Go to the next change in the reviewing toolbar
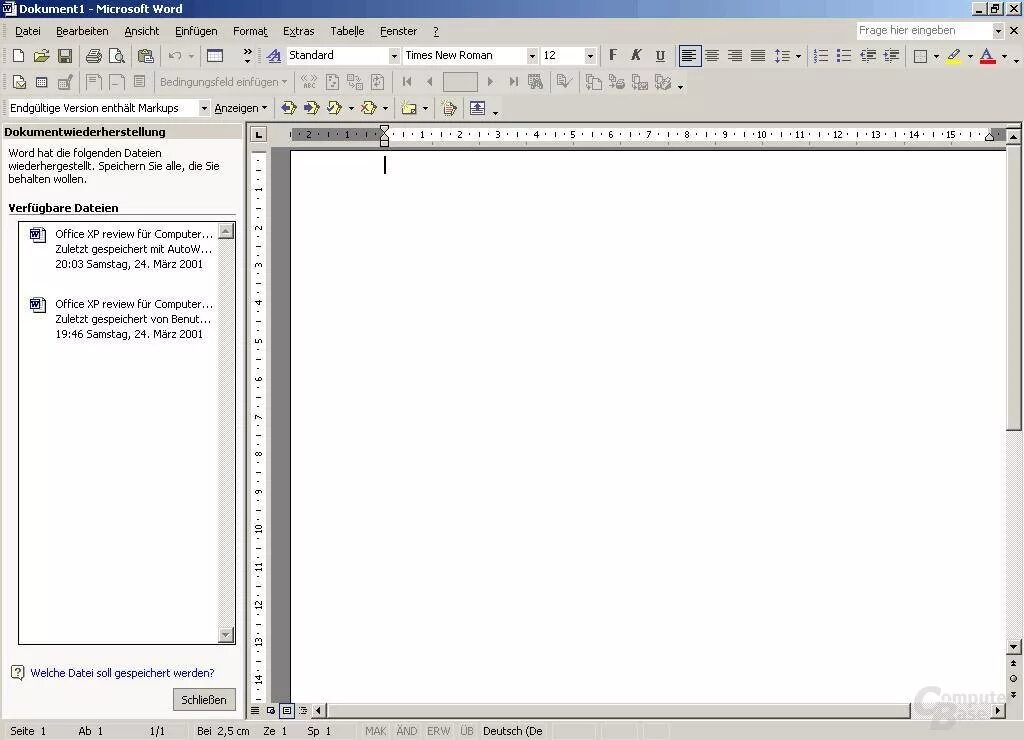This screenshot has width=1024, height=740. pyautogui.click(x=312, y=108)
